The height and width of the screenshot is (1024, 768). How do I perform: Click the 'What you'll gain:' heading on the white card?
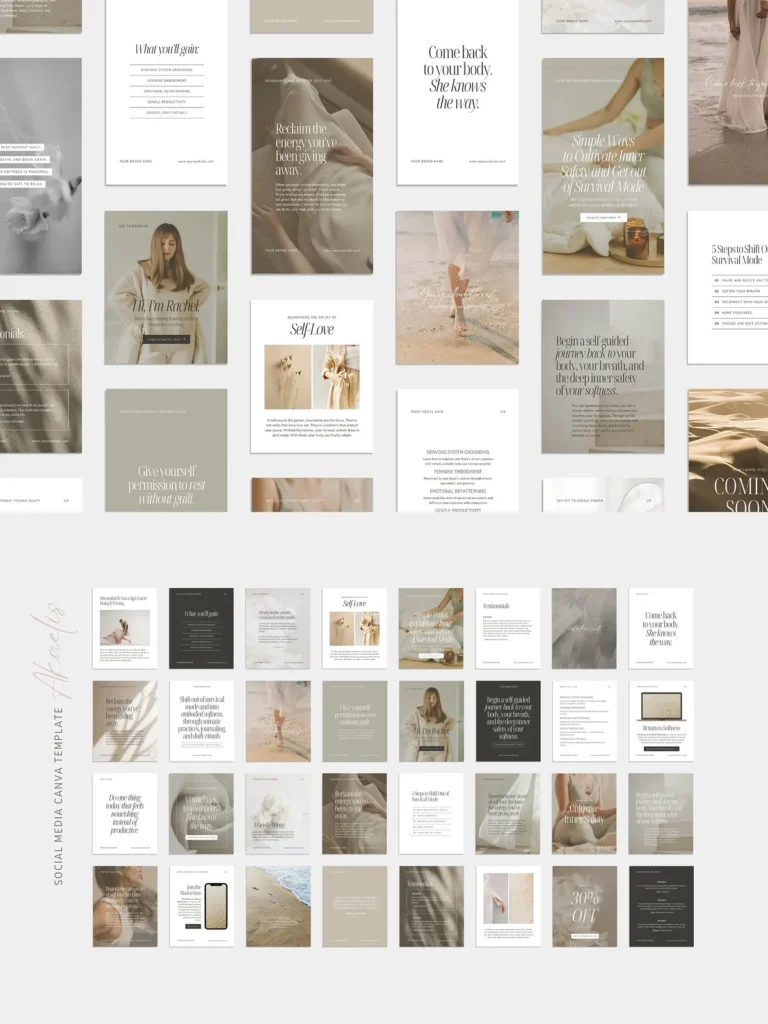(167, 49)
